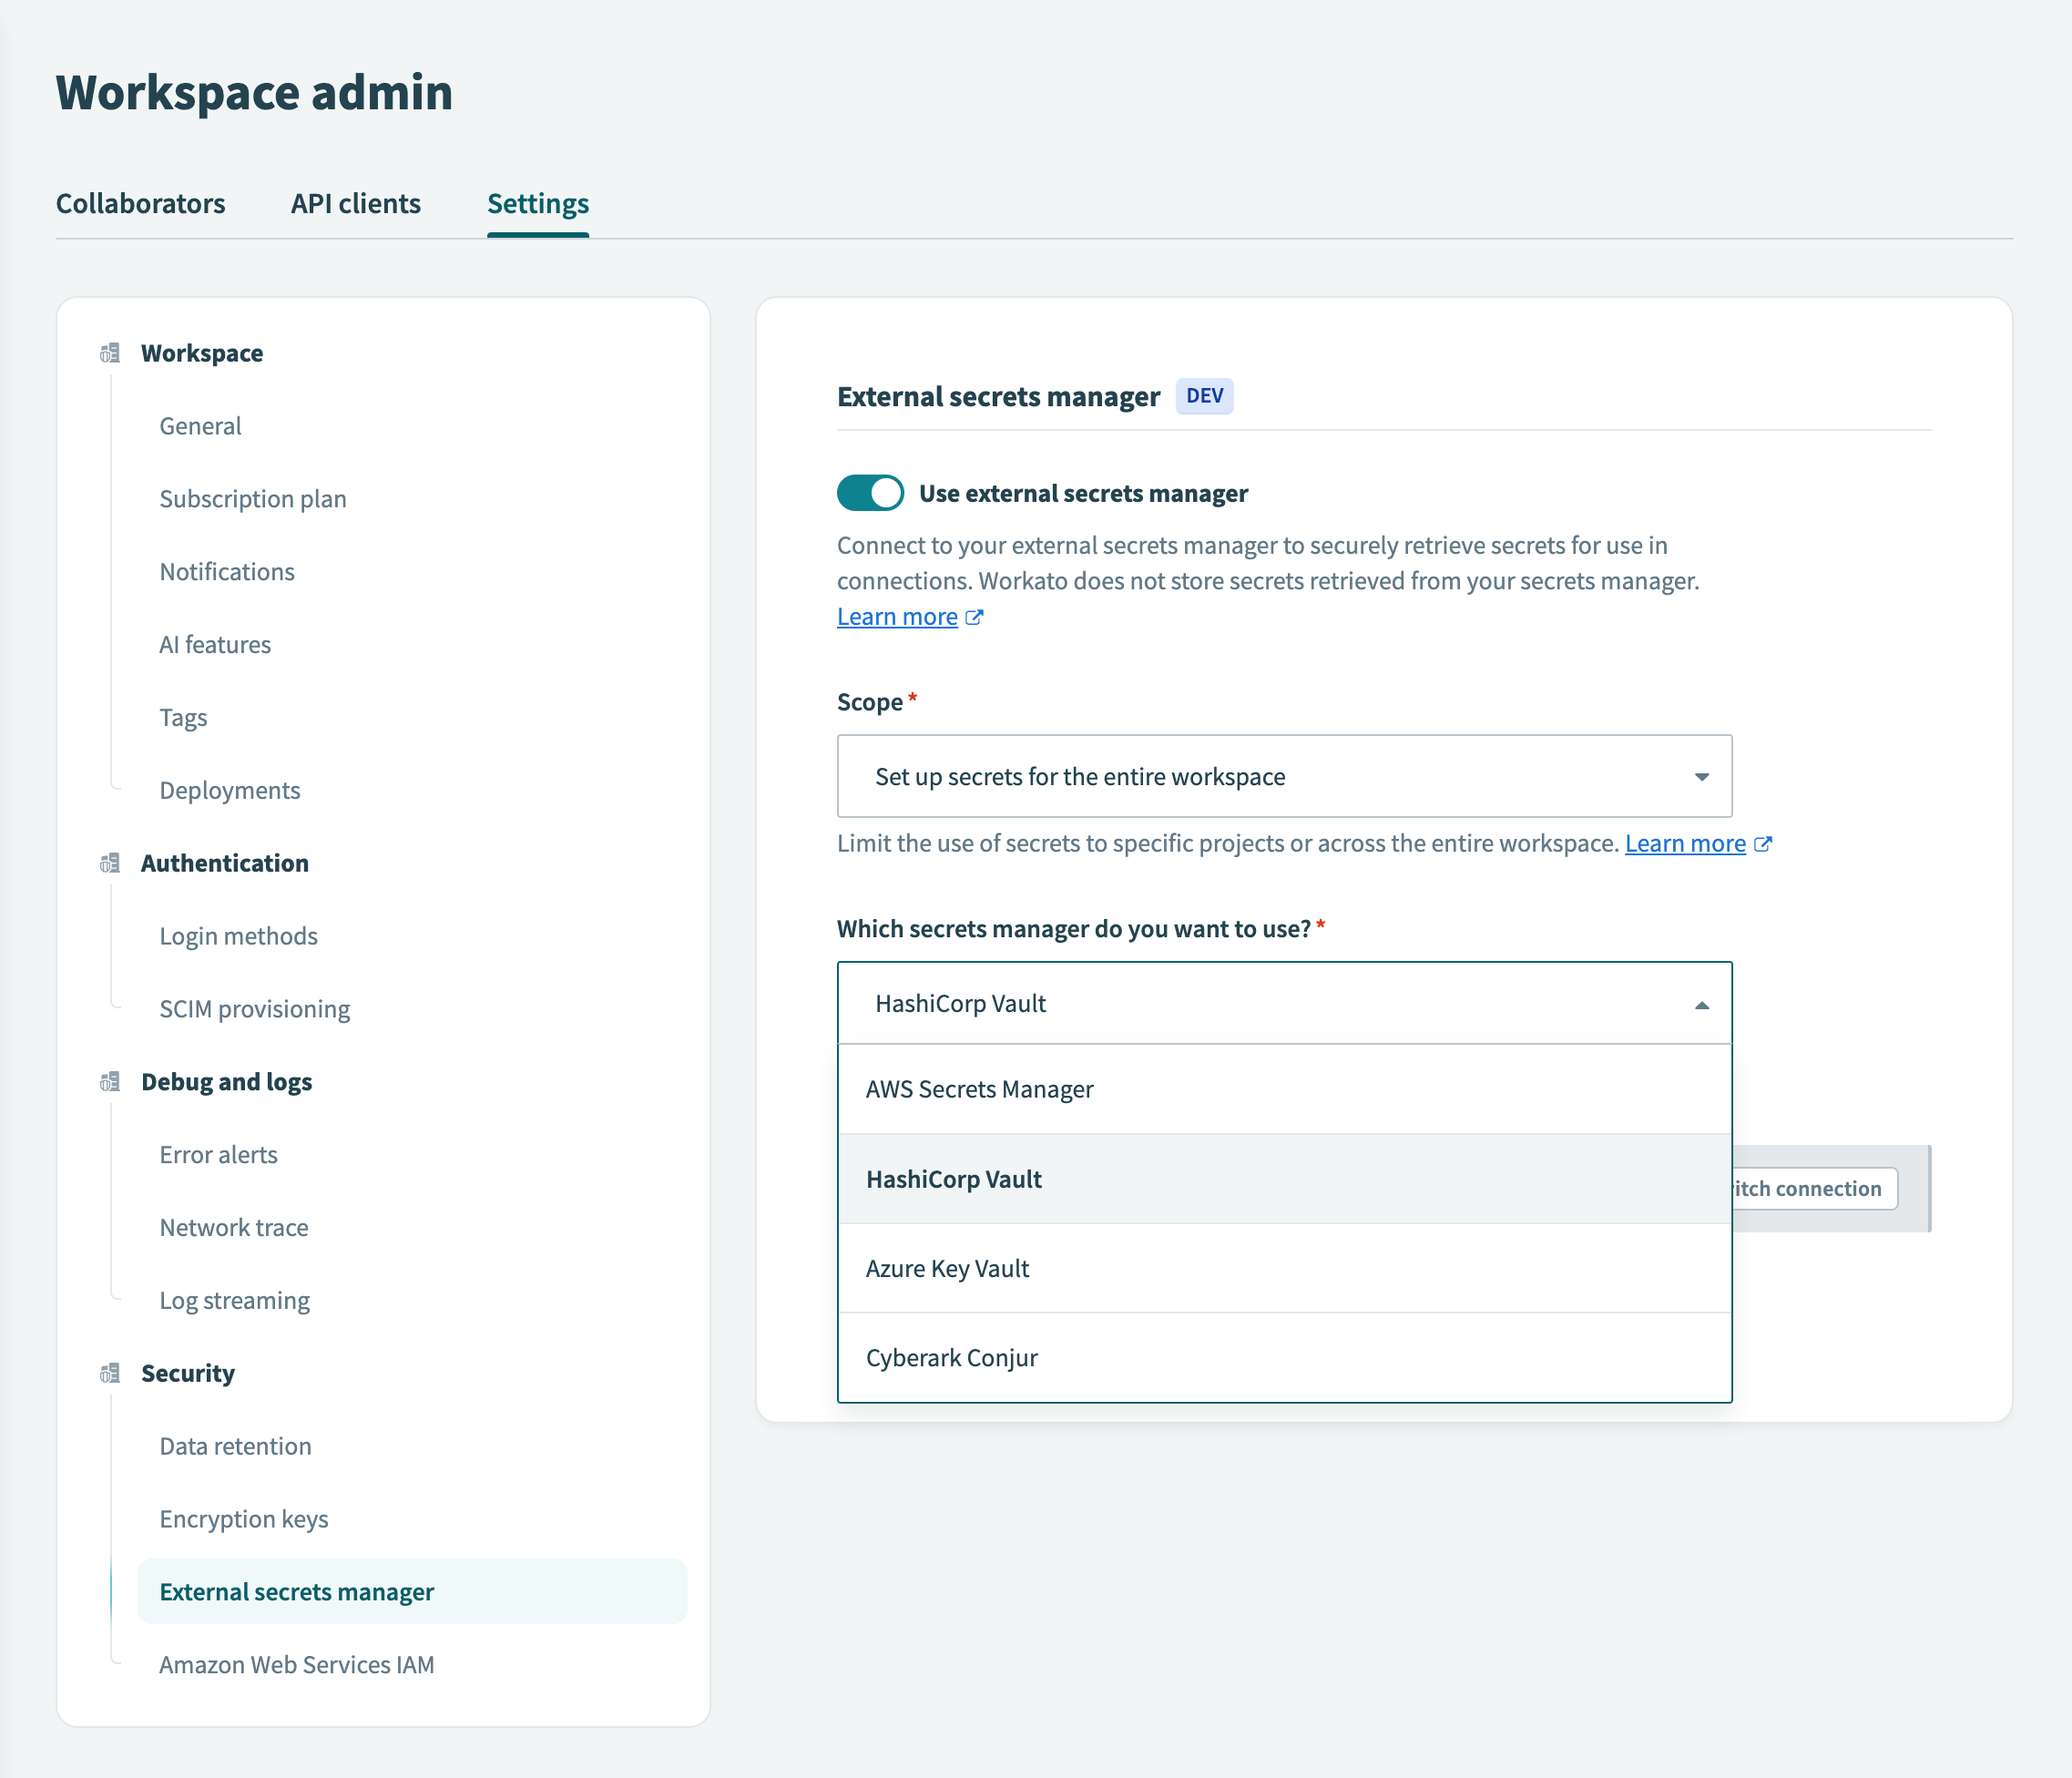Choose Azure Key Vault as secrets manager
The image size is (2072, 1778).
pyautogui.click(x=947, y=1268)
